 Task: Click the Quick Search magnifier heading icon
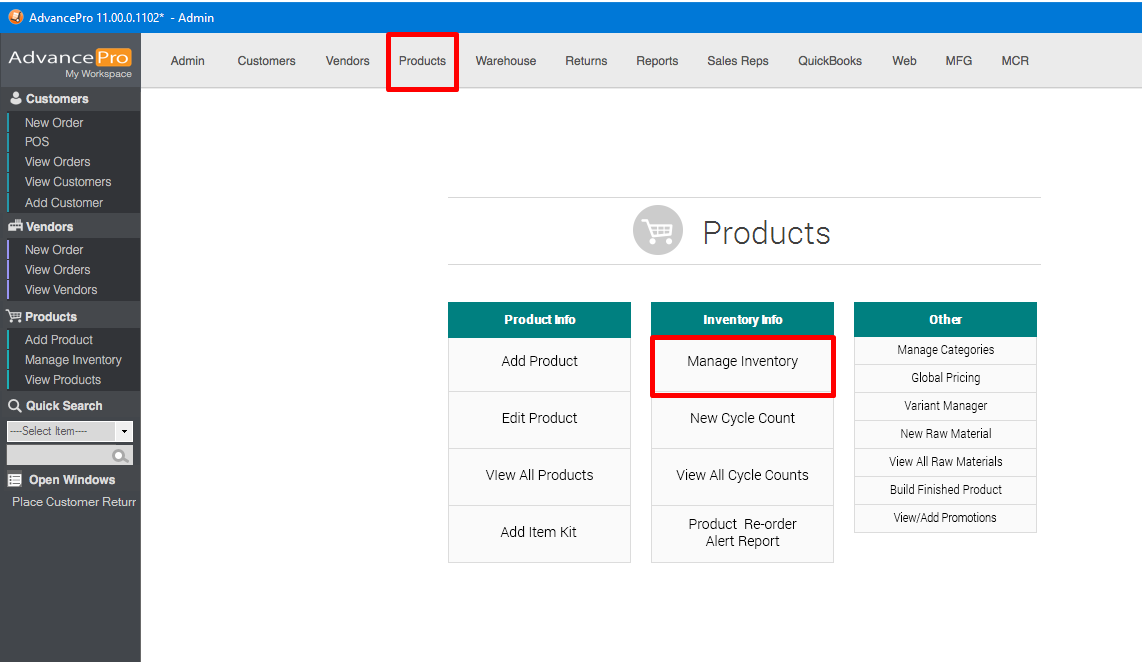15,406
